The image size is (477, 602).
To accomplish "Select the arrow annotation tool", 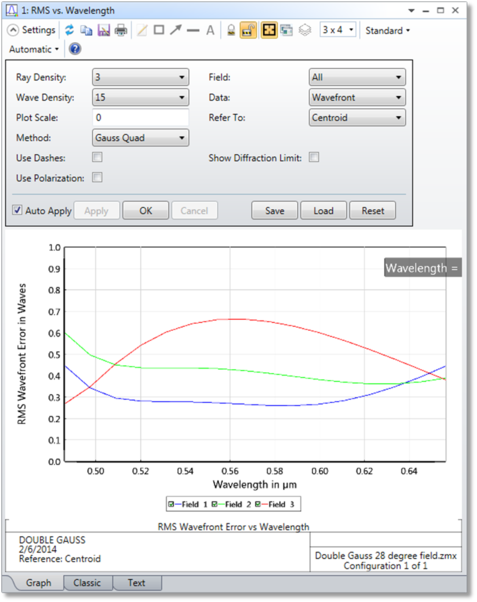I will [x=176, y=30].
